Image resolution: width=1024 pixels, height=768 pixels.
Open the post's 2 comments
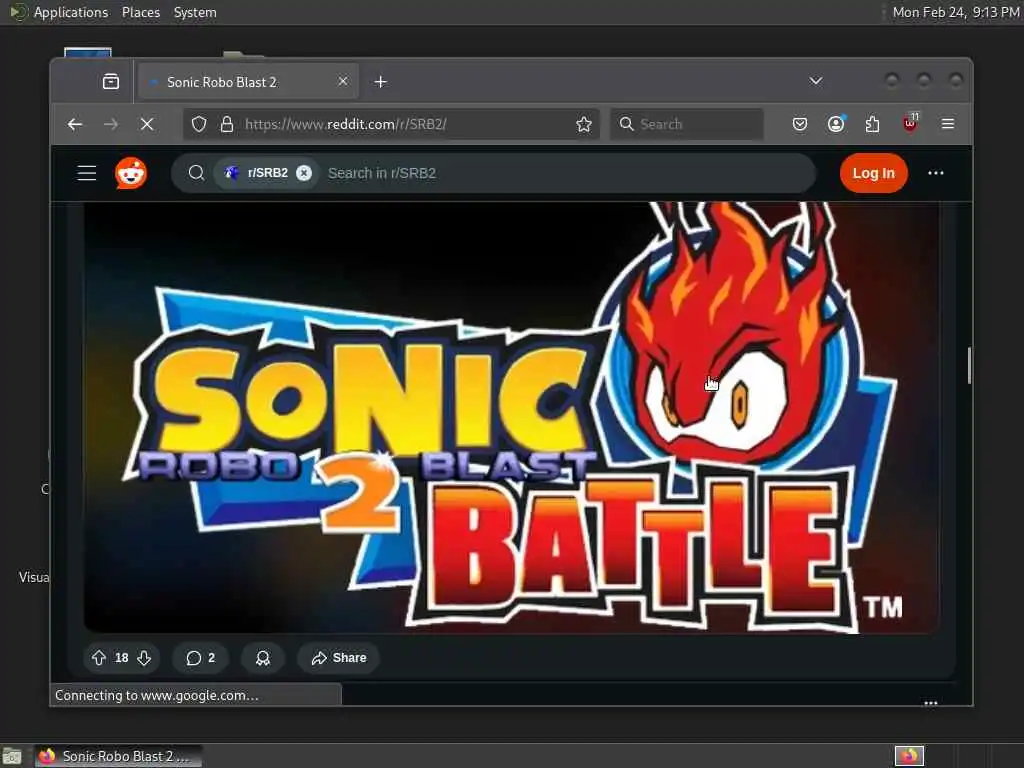(x=200, y=658)
